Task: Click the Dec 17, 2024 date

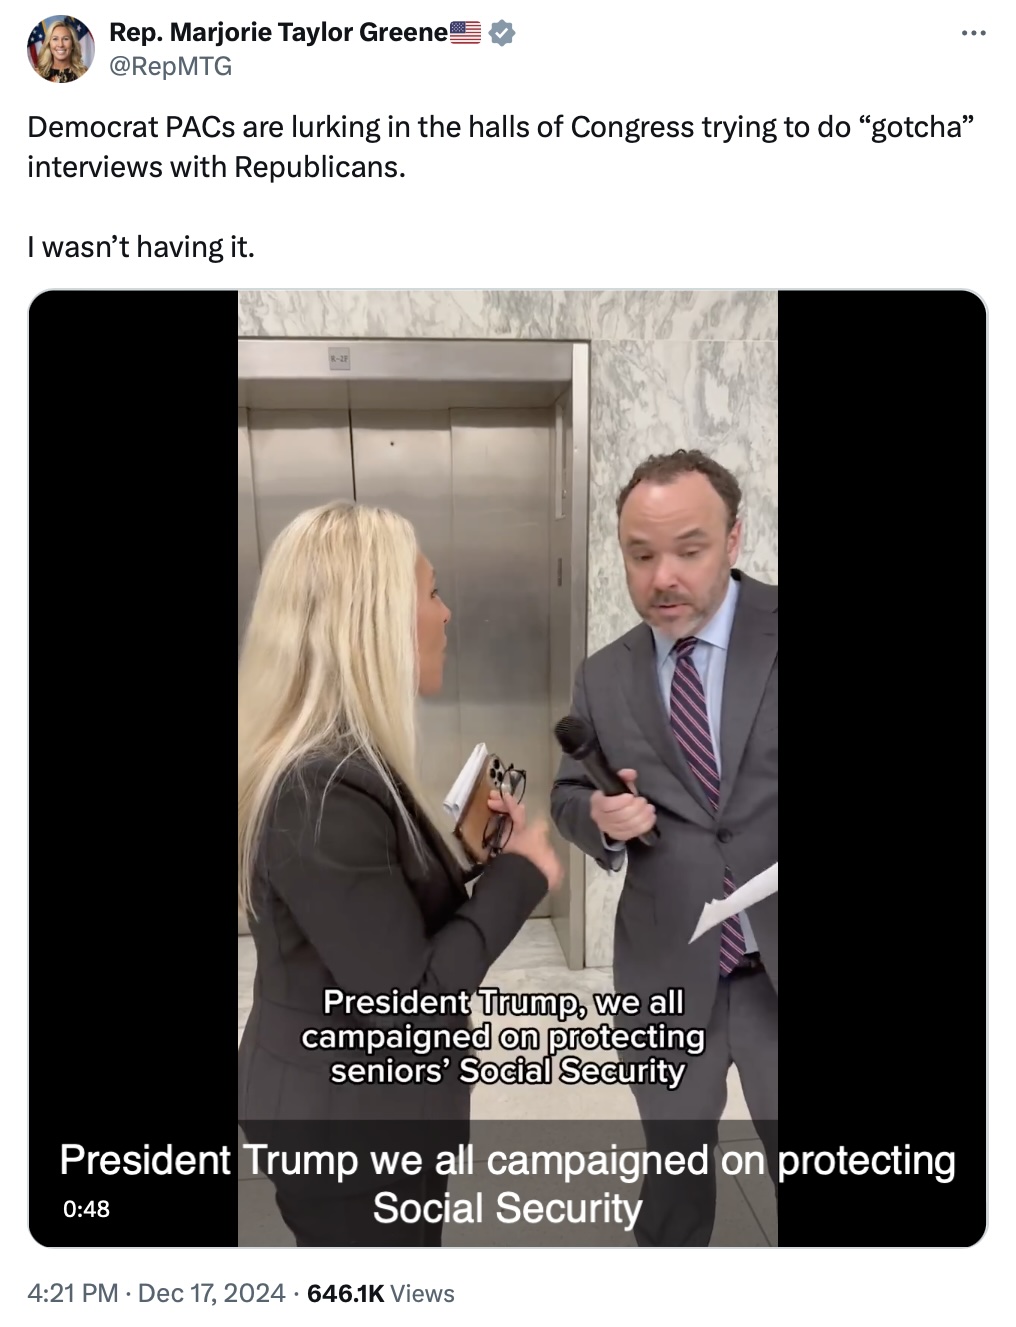Action: point(211,1293)
